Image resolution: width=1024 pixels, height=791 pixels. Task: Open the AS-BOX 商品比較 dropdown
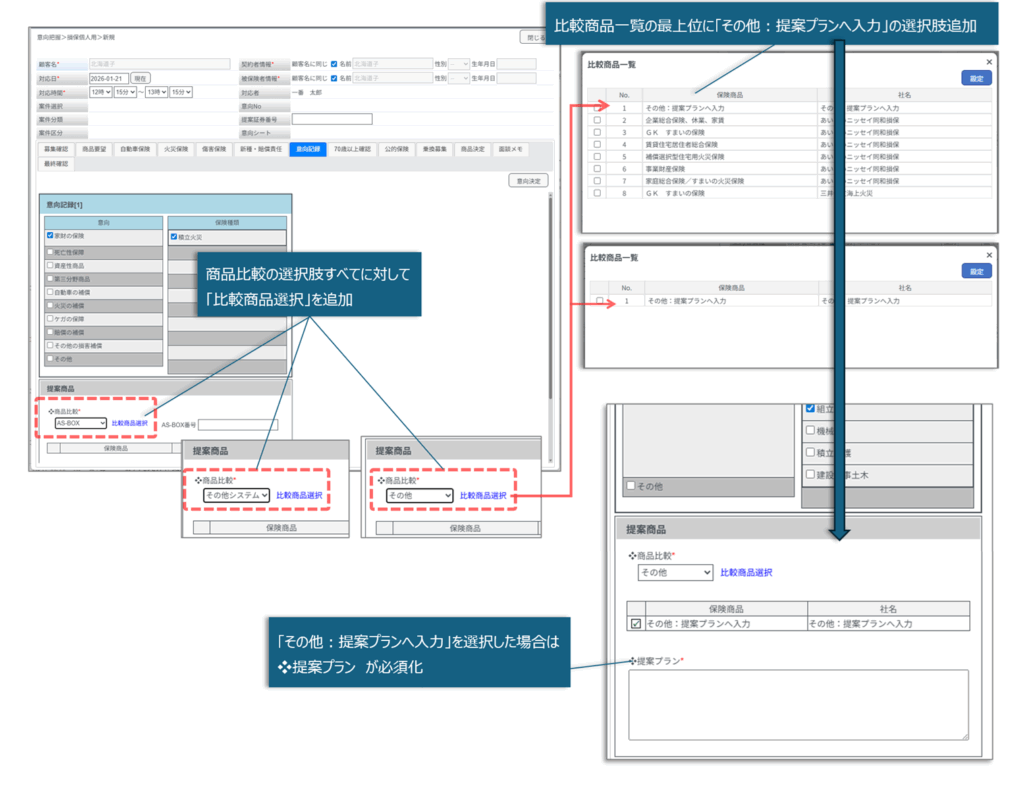80,423
